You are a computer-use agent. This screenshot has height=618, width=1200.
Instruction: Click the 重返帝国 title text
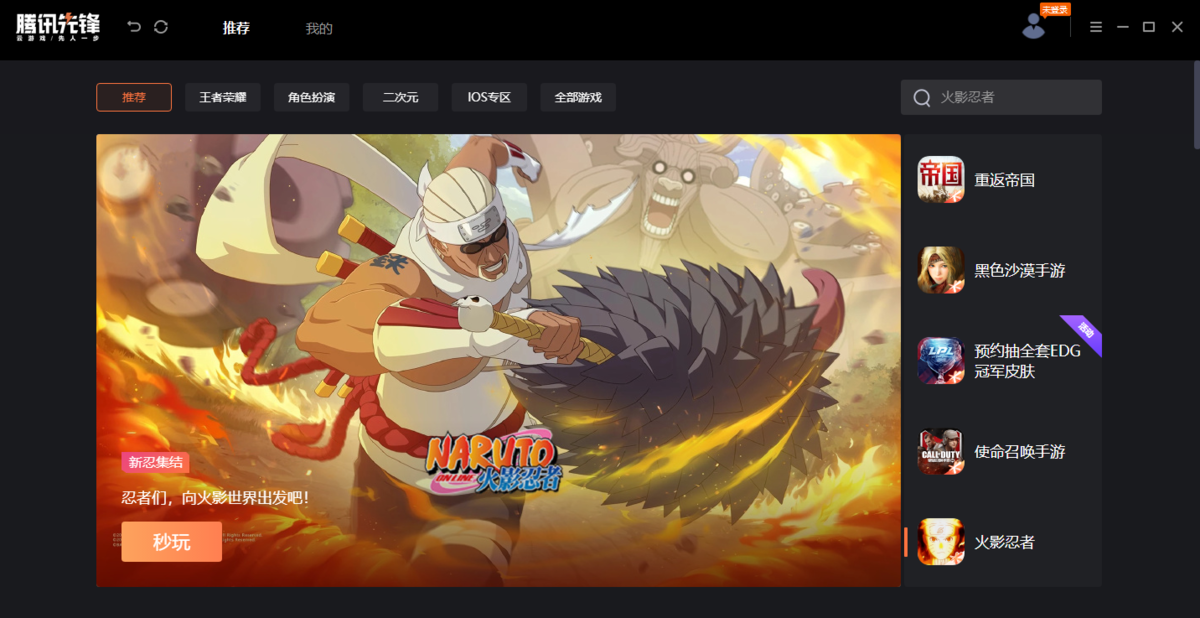point(1005,180)
